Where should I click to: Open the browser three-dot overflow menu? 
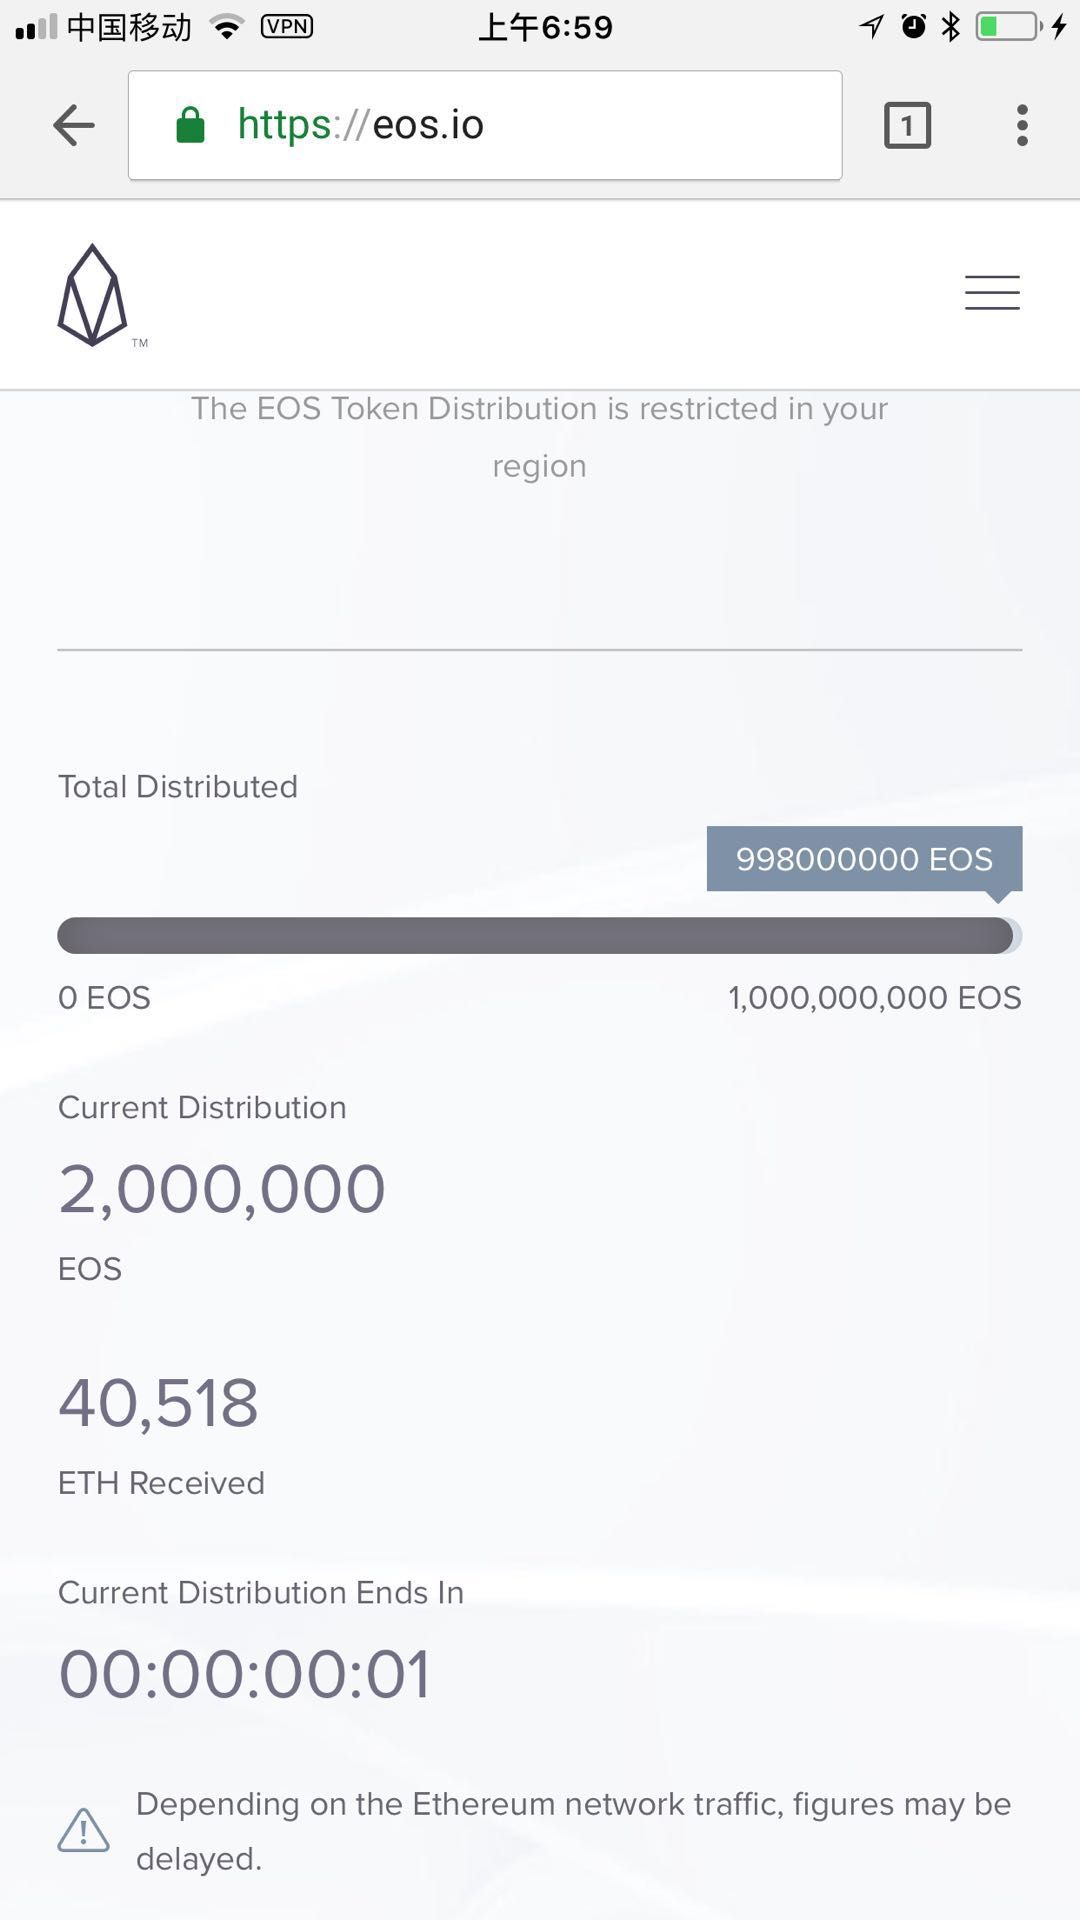[1021, 126]
